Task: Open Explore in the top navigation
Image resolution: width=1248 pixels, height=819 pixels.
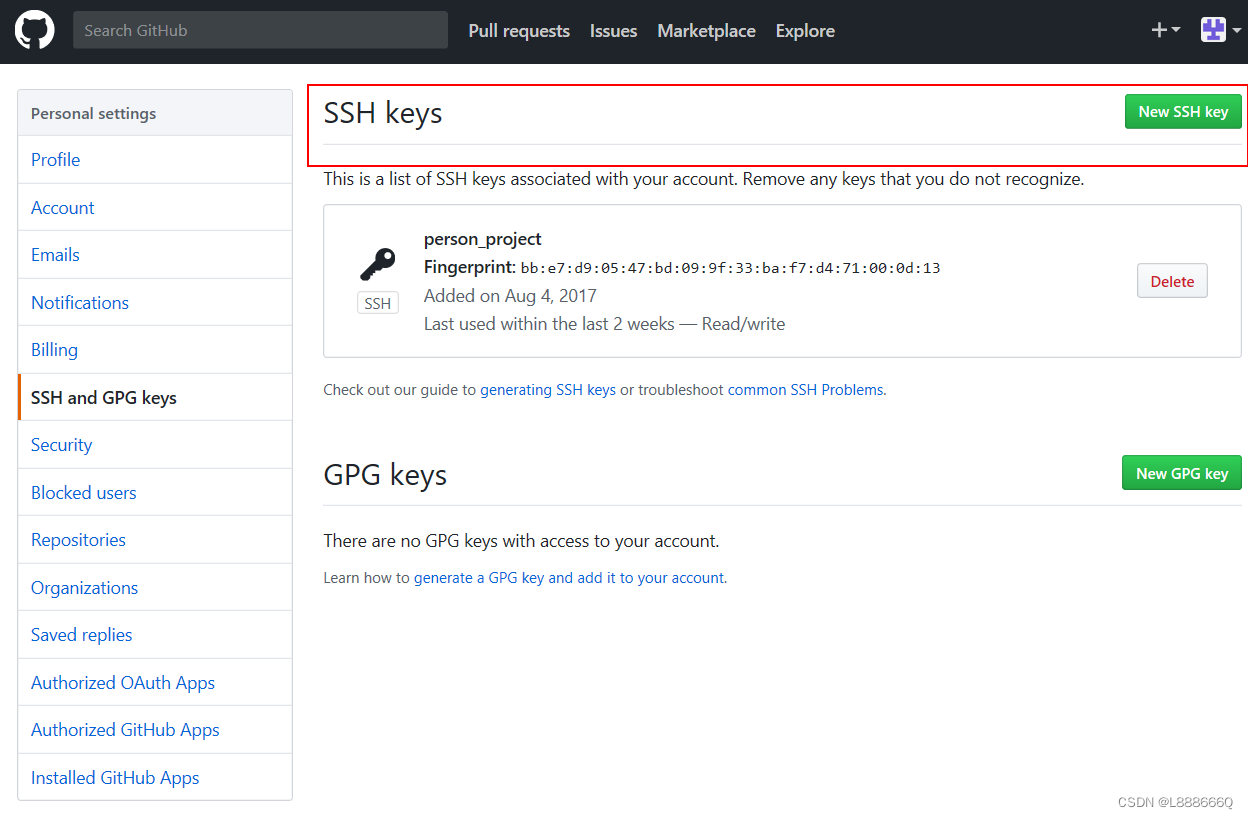Action: tap(805, 31)
